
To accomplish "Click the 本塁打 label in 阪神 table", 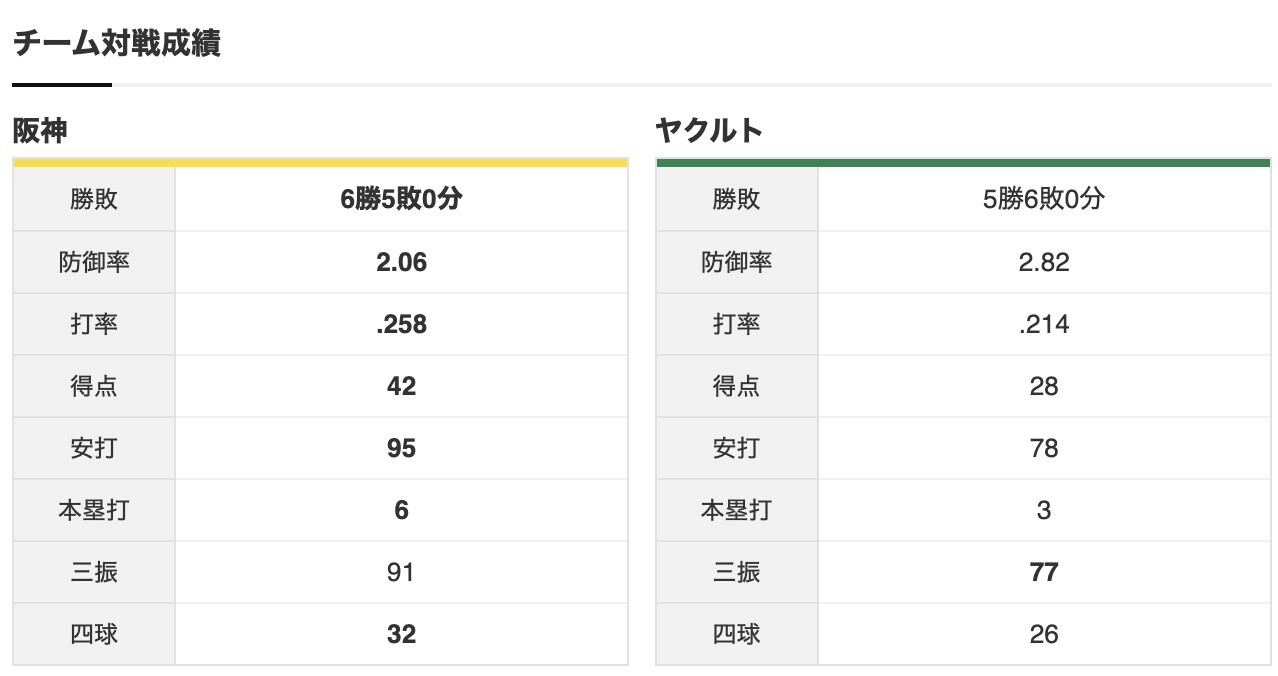I will tap(94, 510).
